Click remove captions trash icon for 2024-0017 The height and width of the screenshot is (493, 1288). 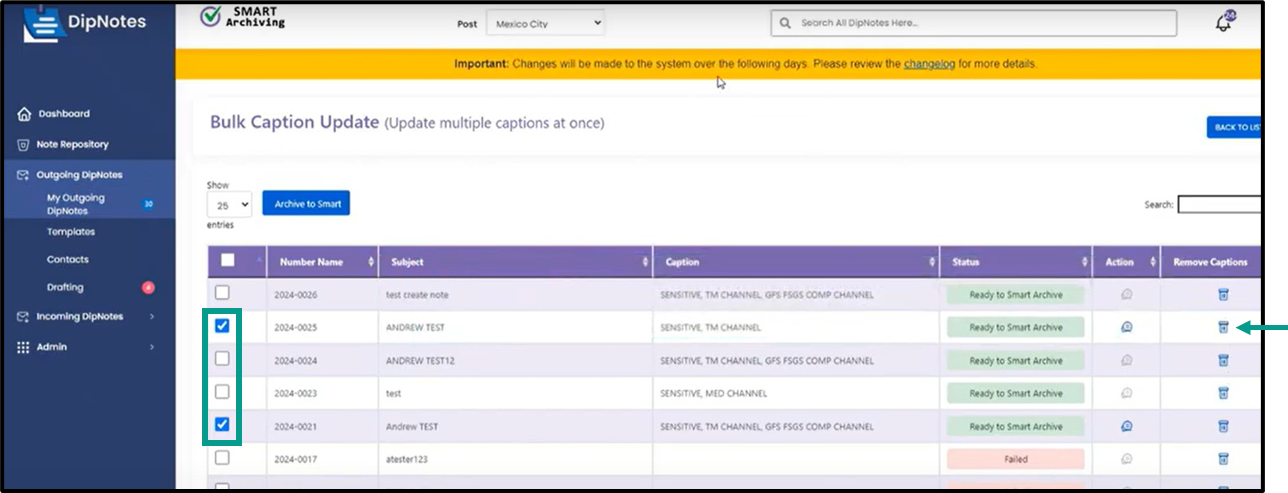(1223, 459)
